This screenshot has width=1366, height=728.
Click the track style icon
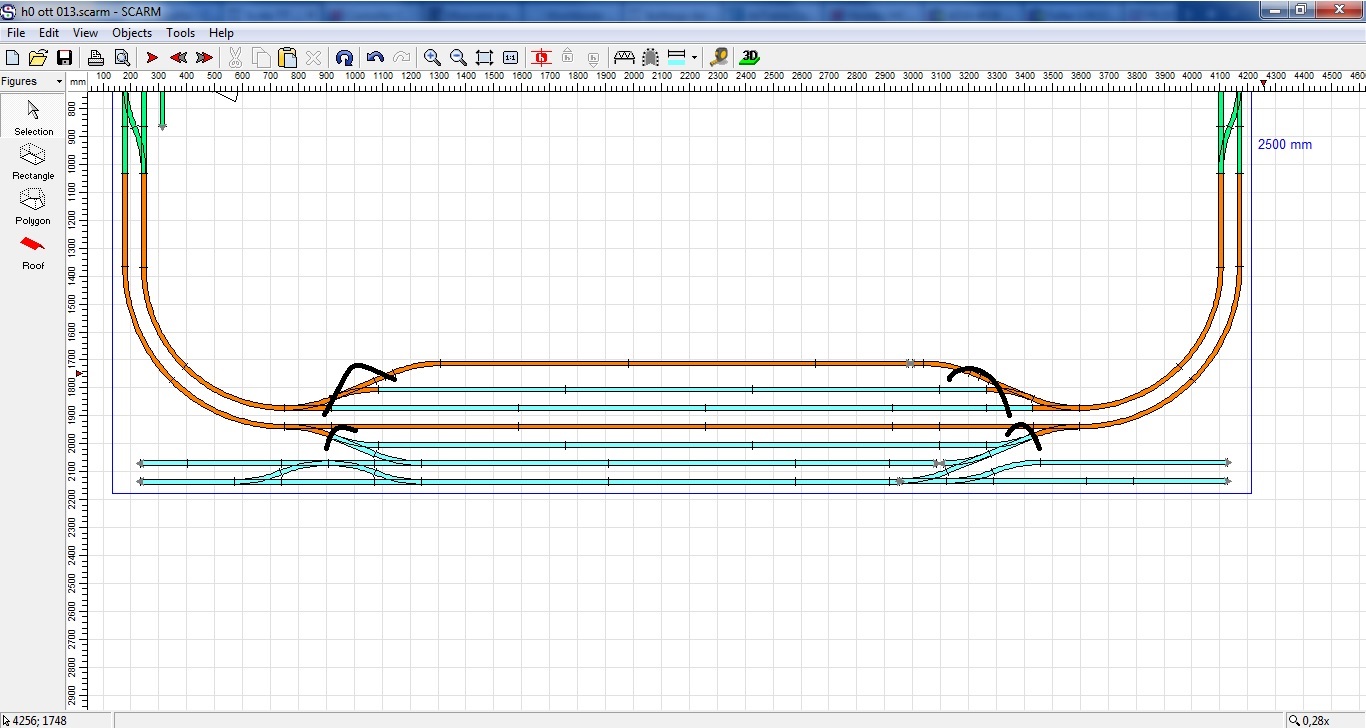tap(676, 58)
